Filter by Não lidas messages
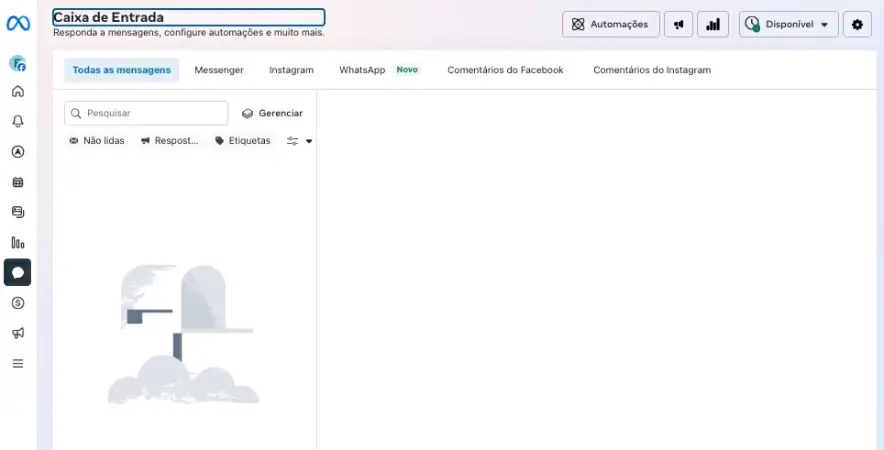Image resolution: width=884 pixels, height=450 pixels. tap(96, 141)
